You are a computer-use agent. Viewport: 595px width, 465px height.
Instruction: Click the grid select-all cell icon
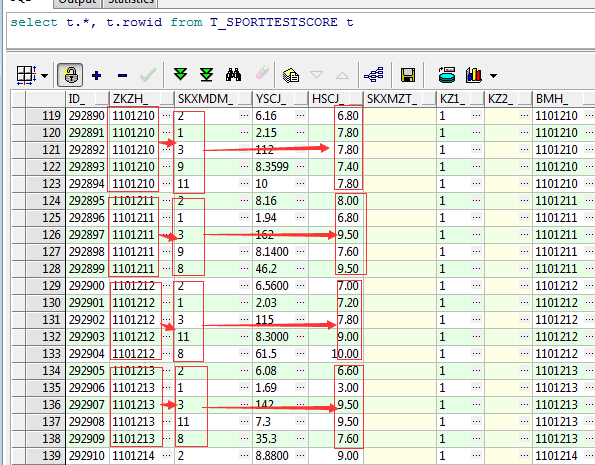tap(26, 75)
